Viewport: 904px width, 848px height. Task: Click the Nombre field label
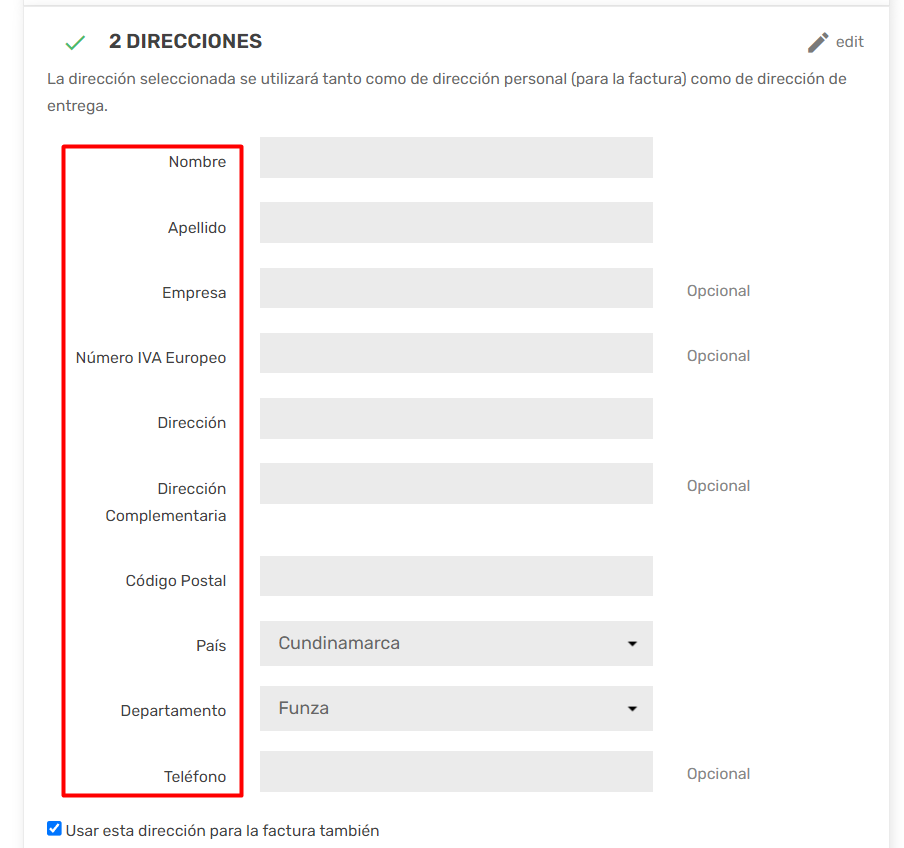pyautogui.click(x=197, y=162)
